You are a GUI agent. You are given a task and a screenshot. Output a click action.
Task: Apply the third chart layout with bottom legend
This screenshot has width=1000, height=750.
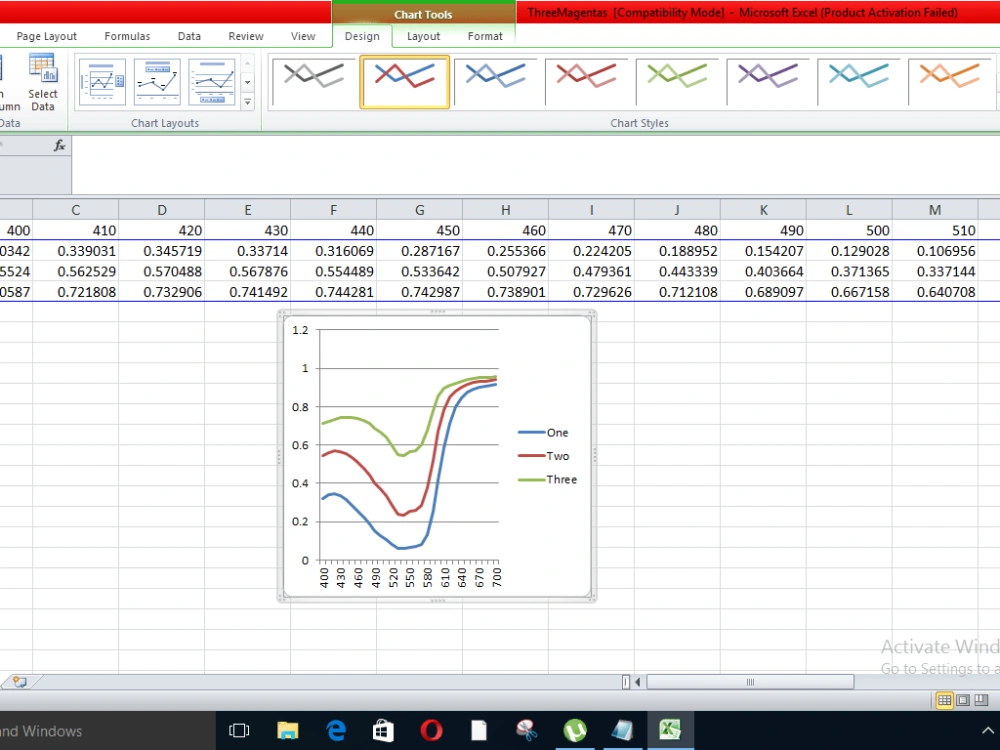click(x=214, y=81)
